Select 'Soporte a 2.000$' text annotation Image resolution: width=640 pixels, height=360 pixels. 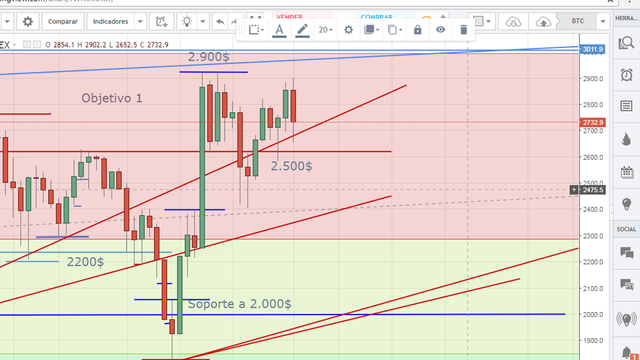click(x=240, y=304)
